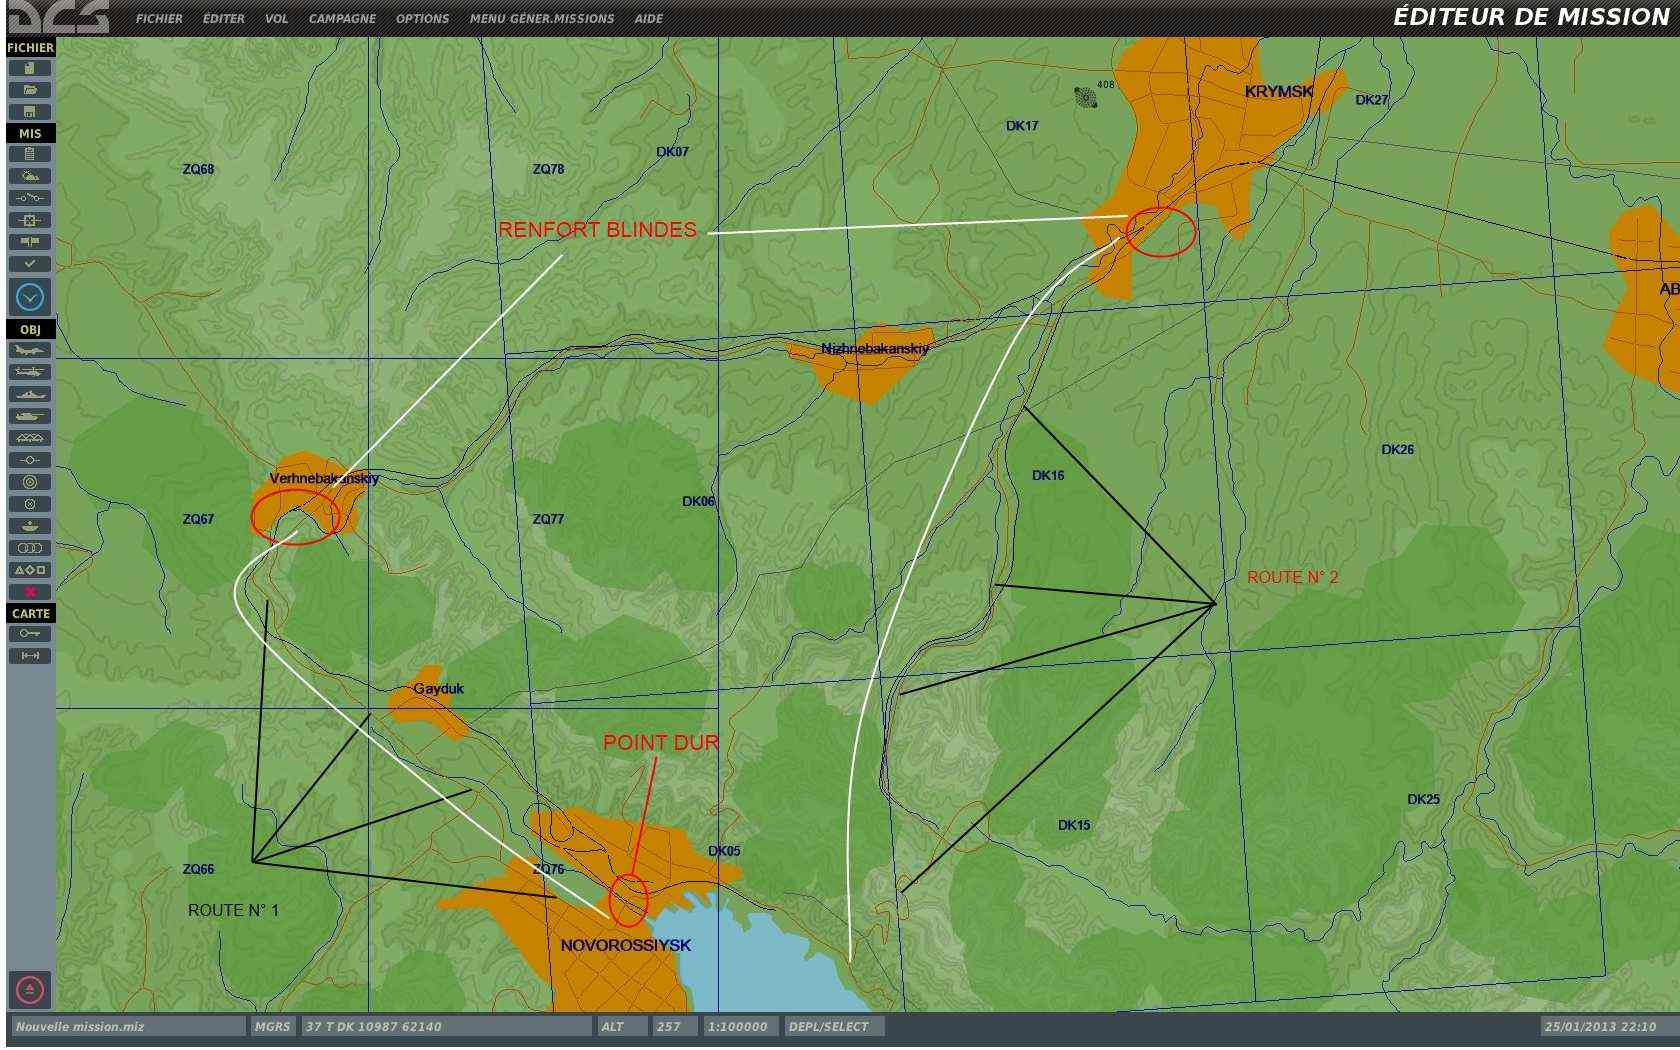Image resolution: width=1680 pixels, height=1050 pixels.
Task: Select the navigation point tool
Action: coord(30,460)
